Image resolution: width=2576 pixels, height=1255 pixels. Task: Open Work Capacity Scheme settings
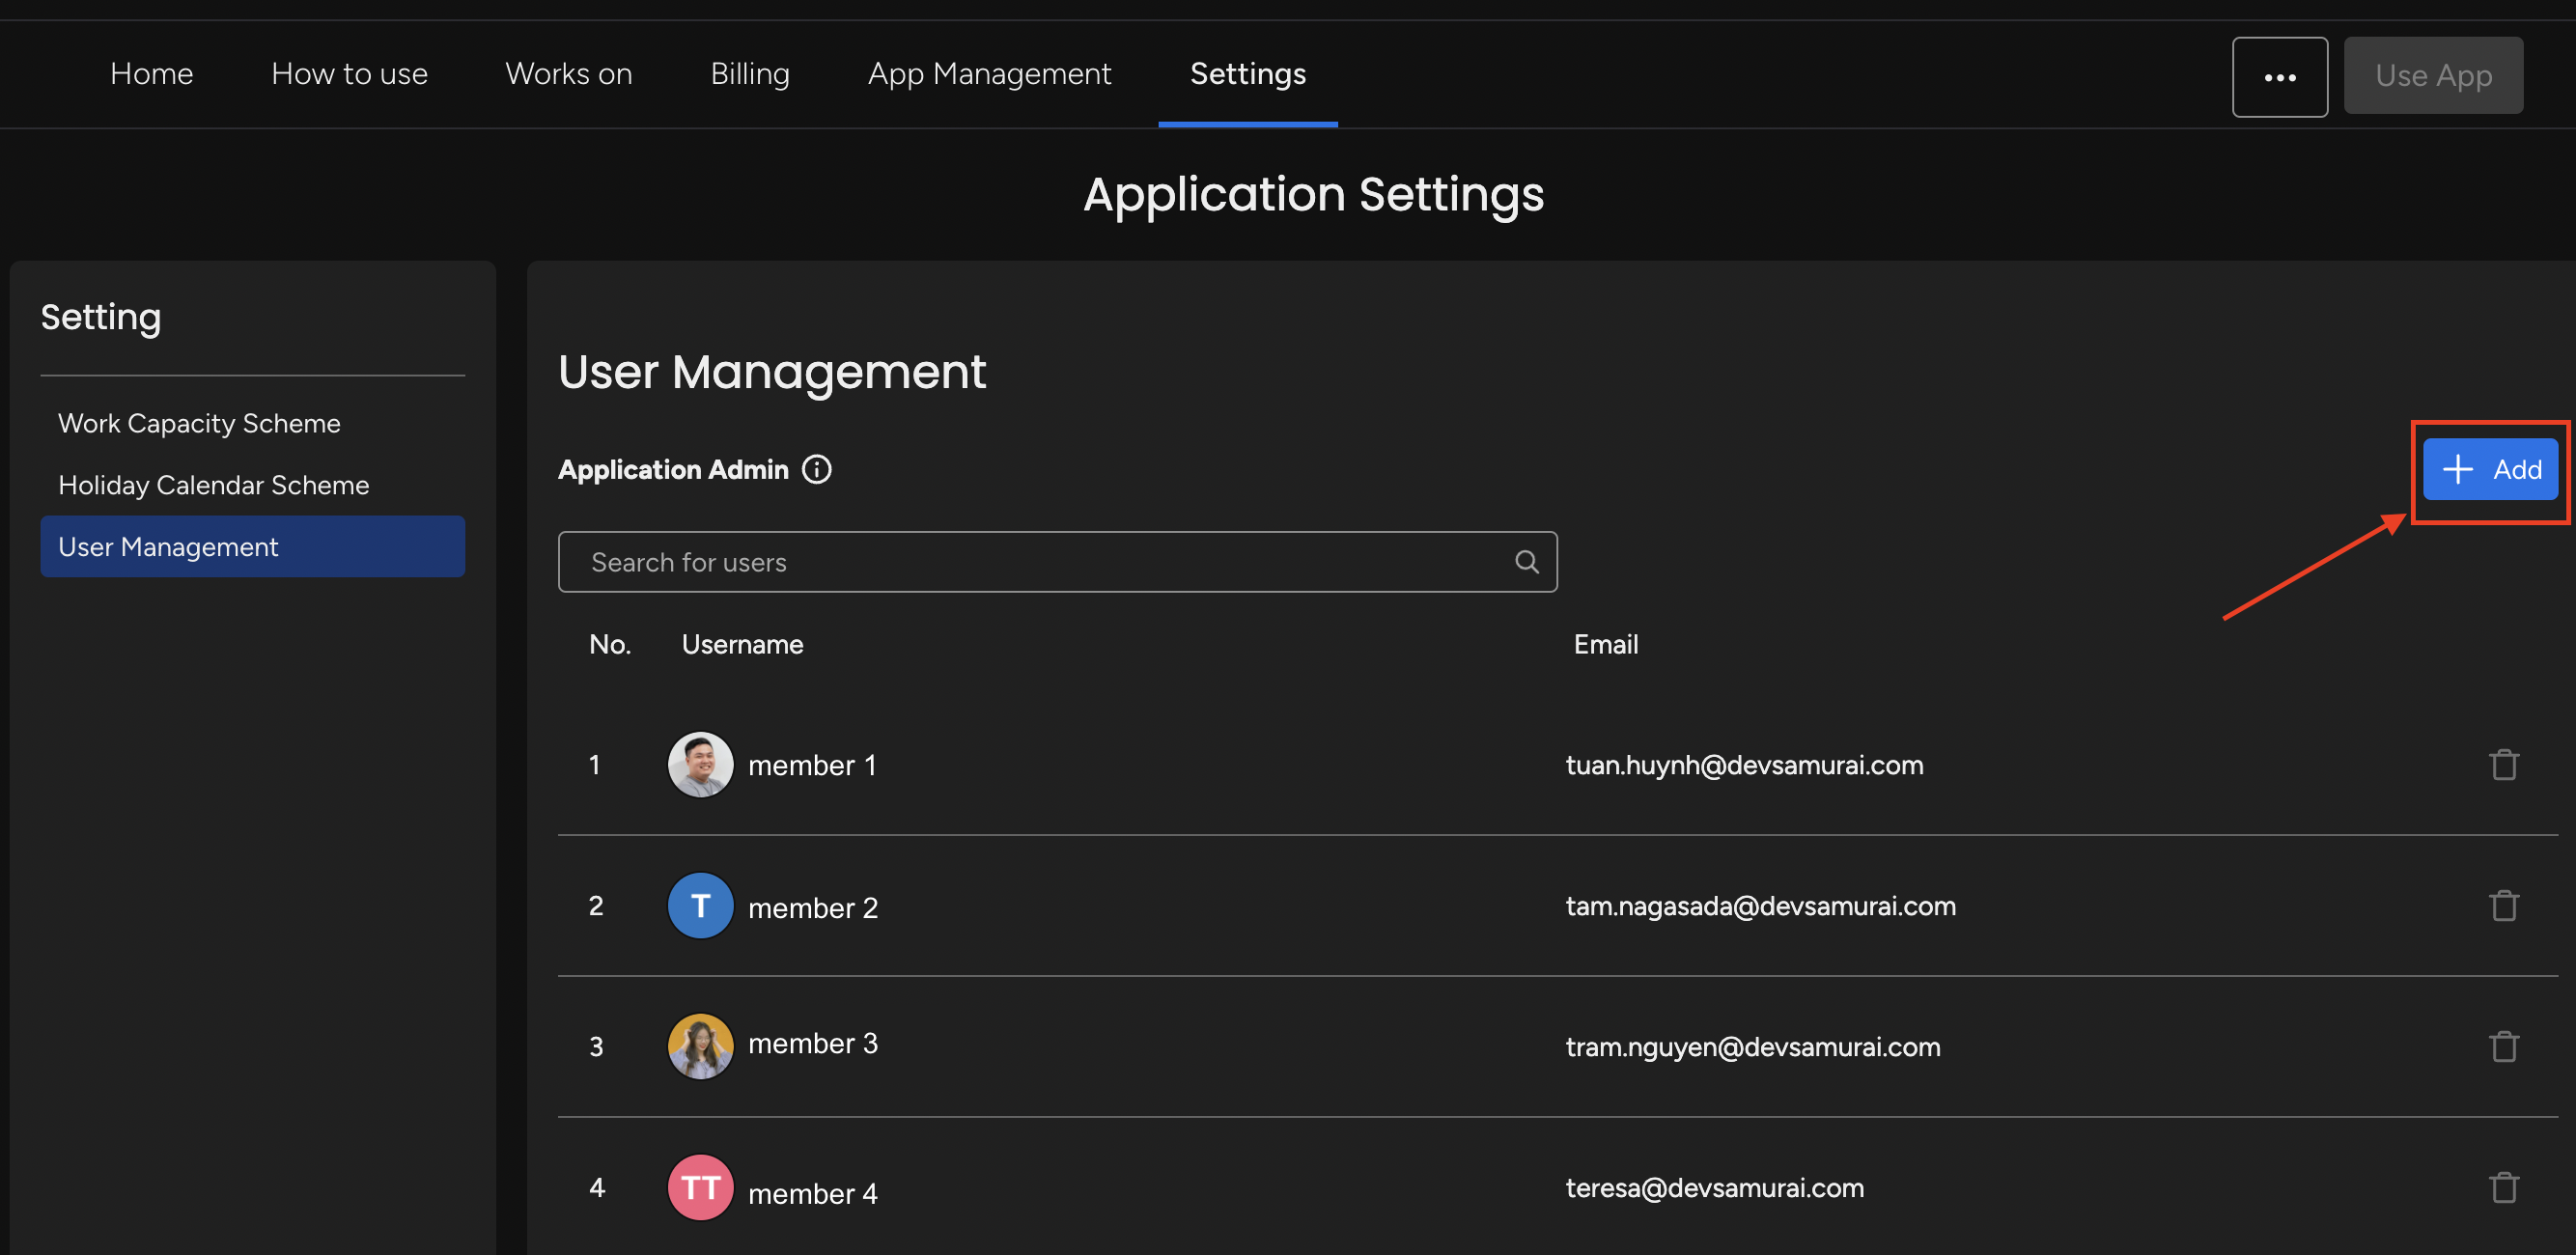click(x=199, y=422)
